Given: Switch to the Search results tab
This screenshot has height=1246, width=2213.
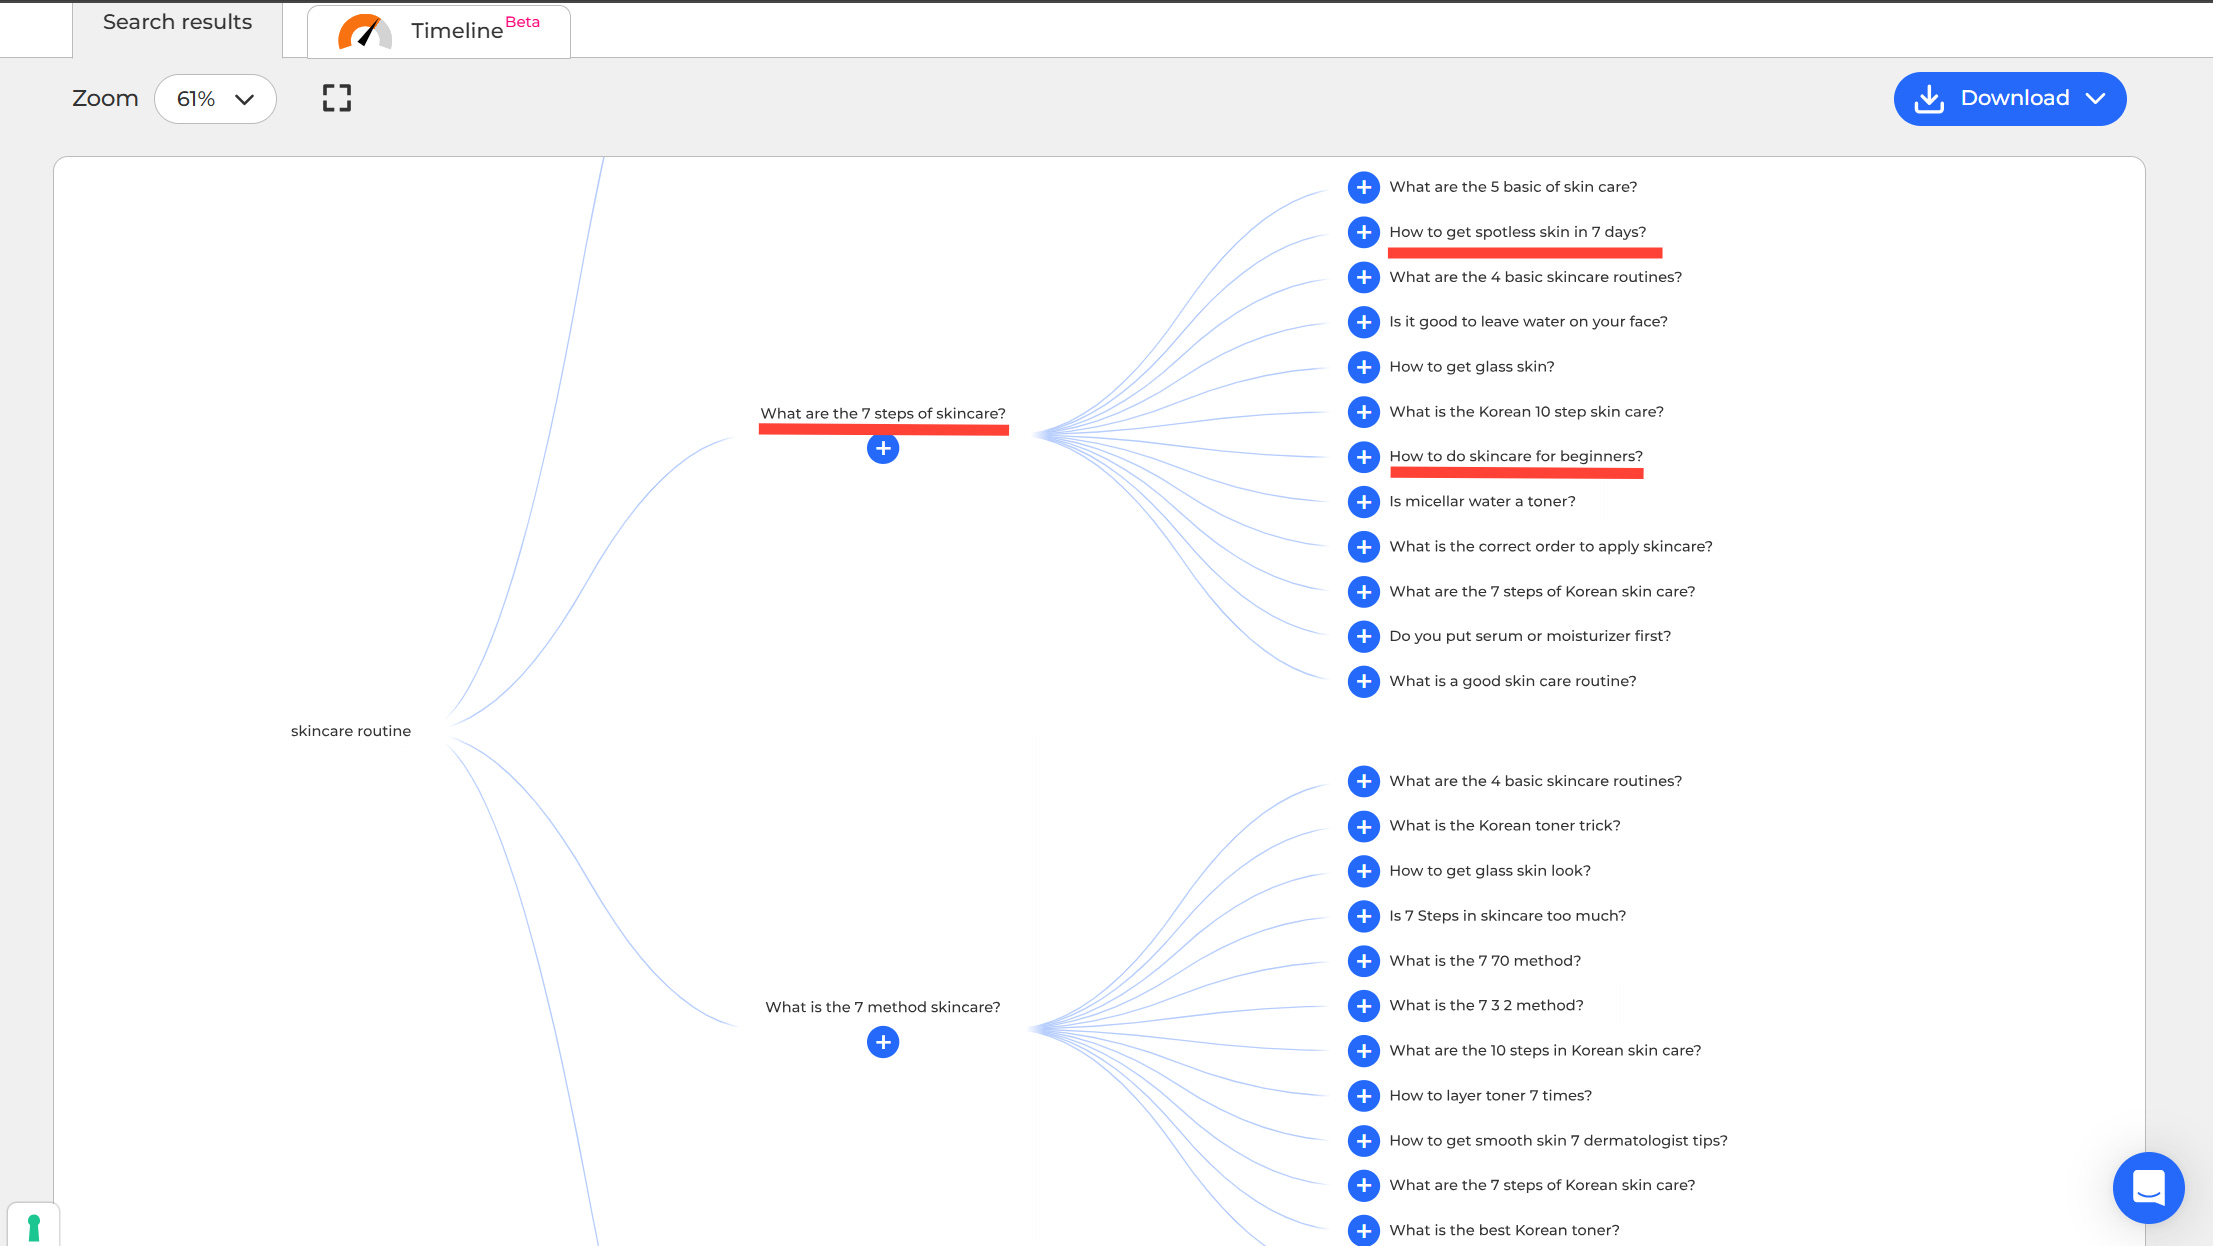Looking at the screenshot, I should pos(177,23).
